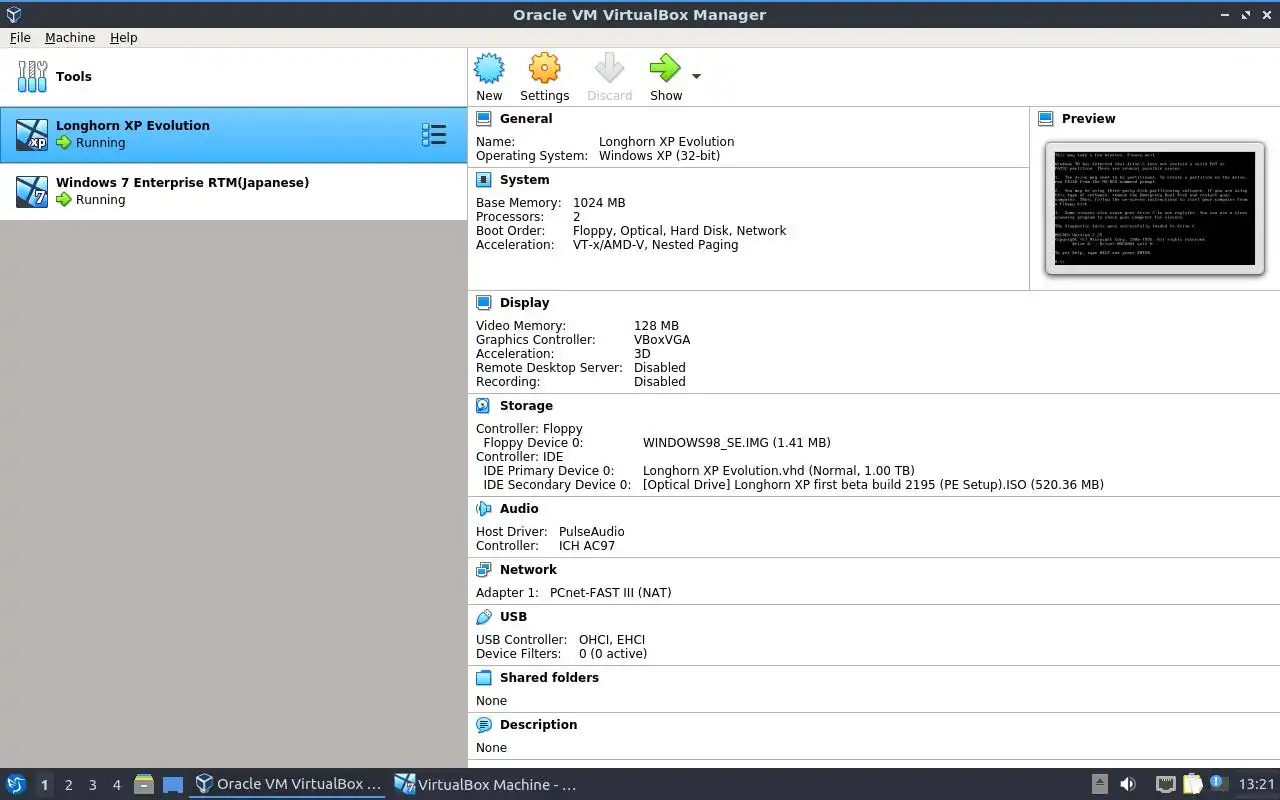
Task: Click the network tray icon
Action: [x=1165, y=784]
